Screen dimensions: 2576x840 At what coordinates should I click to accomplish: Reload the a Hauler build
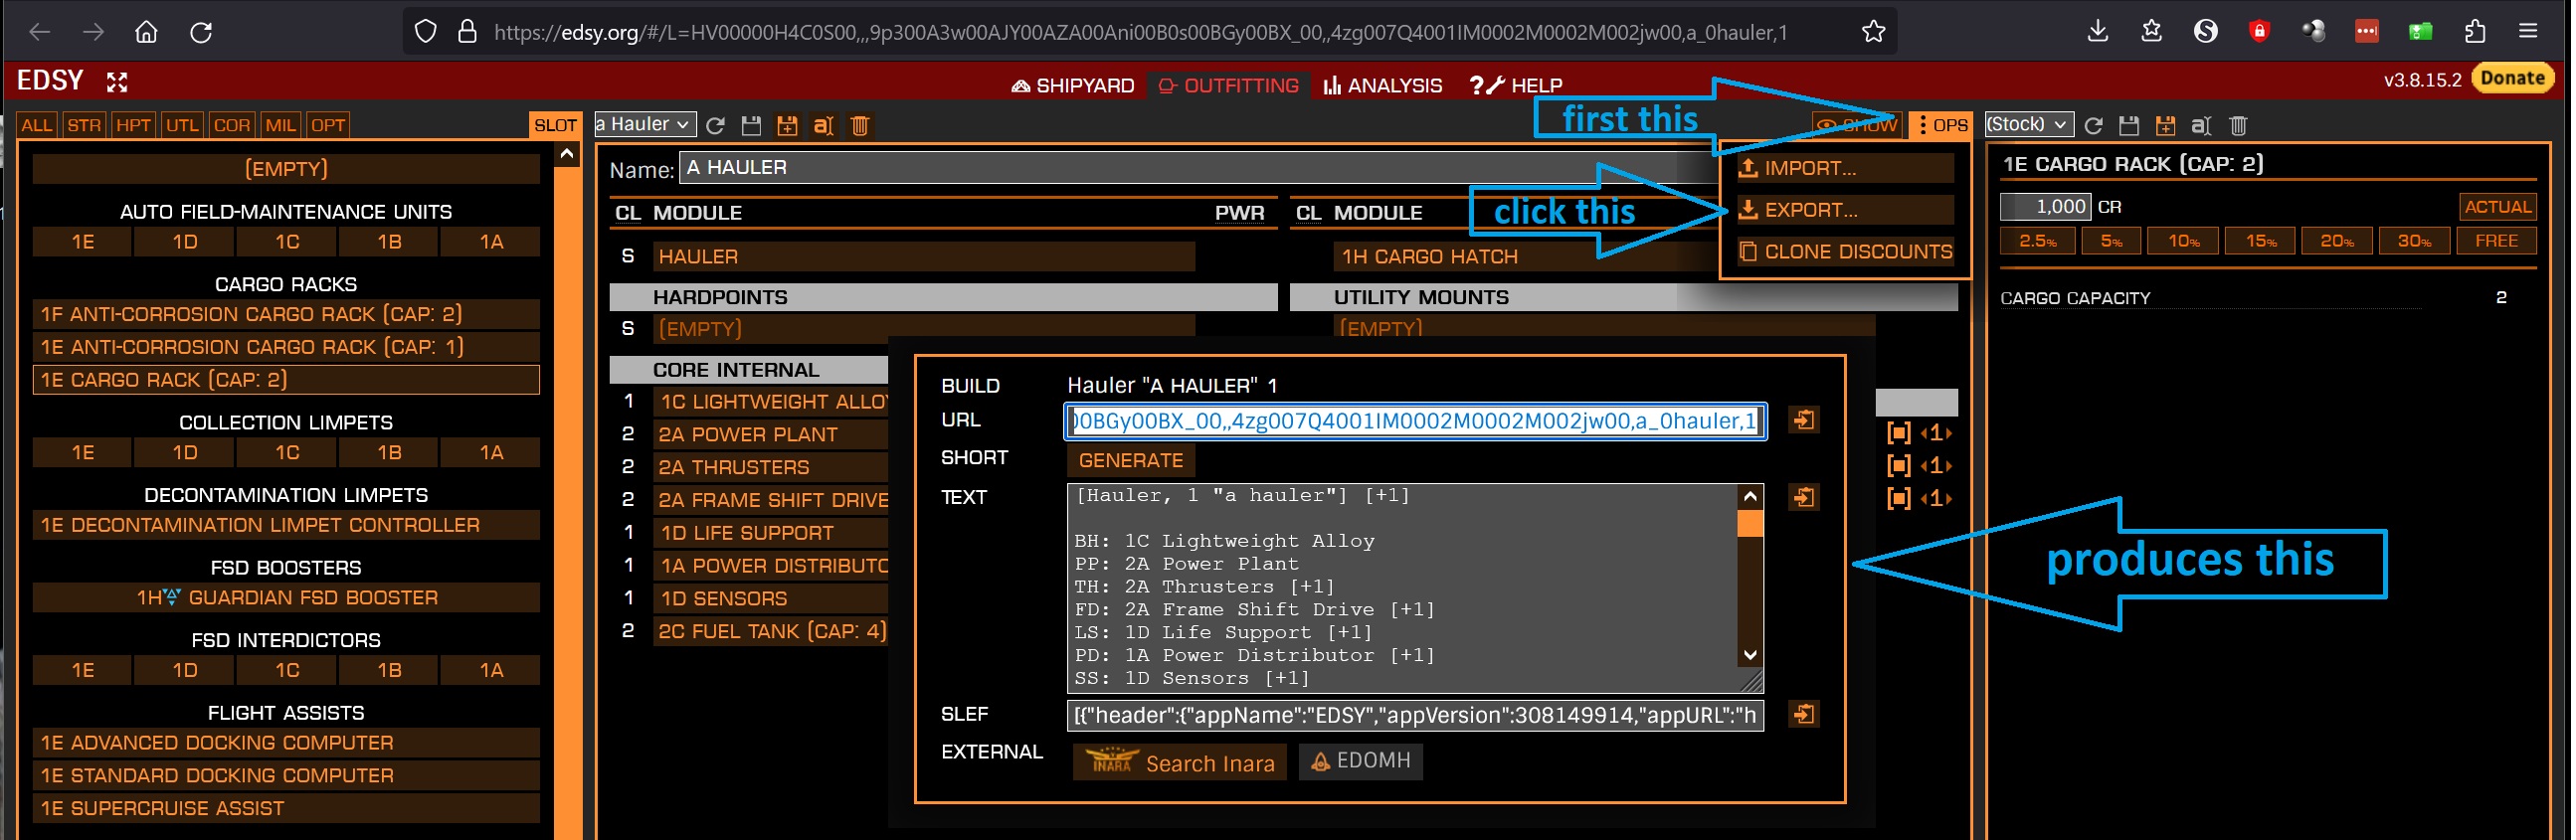coord(716,126)
